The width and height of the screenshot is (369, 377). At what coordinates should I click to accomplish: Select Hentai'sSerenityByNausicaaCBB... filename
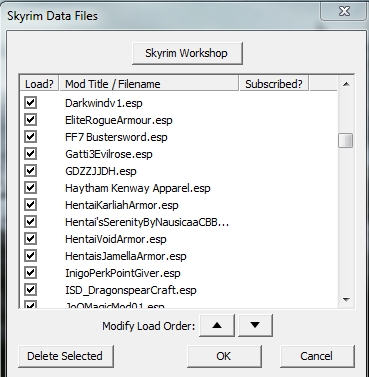point(147,222)
